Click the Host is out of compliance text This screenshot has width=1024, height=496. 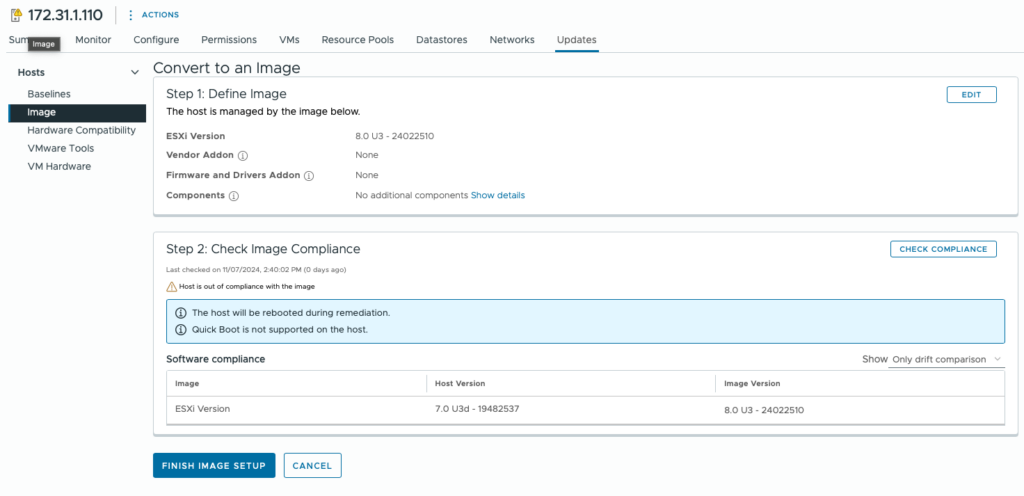248,287
